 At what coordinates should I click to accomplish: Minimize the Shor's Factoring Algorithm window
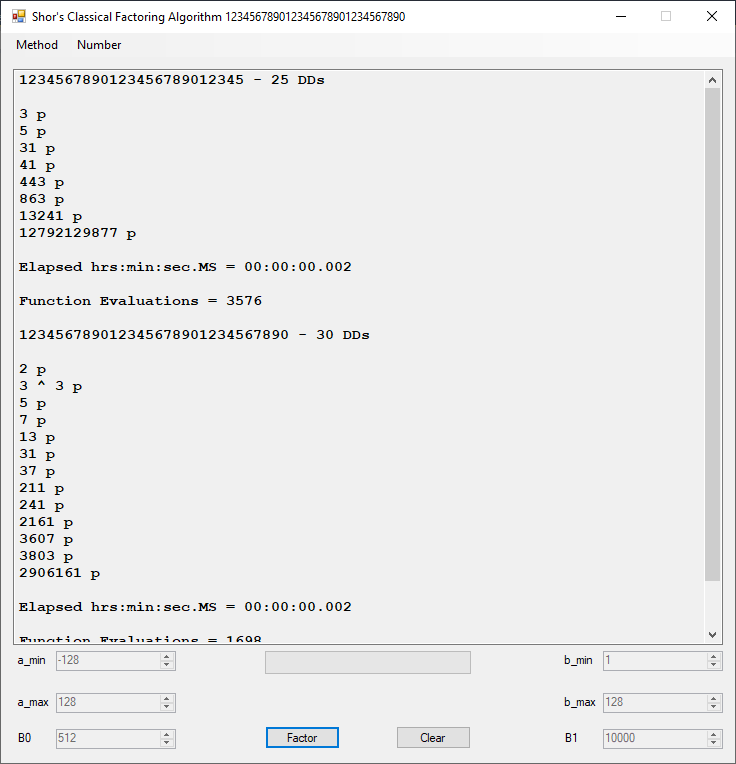tap(620, 17)
